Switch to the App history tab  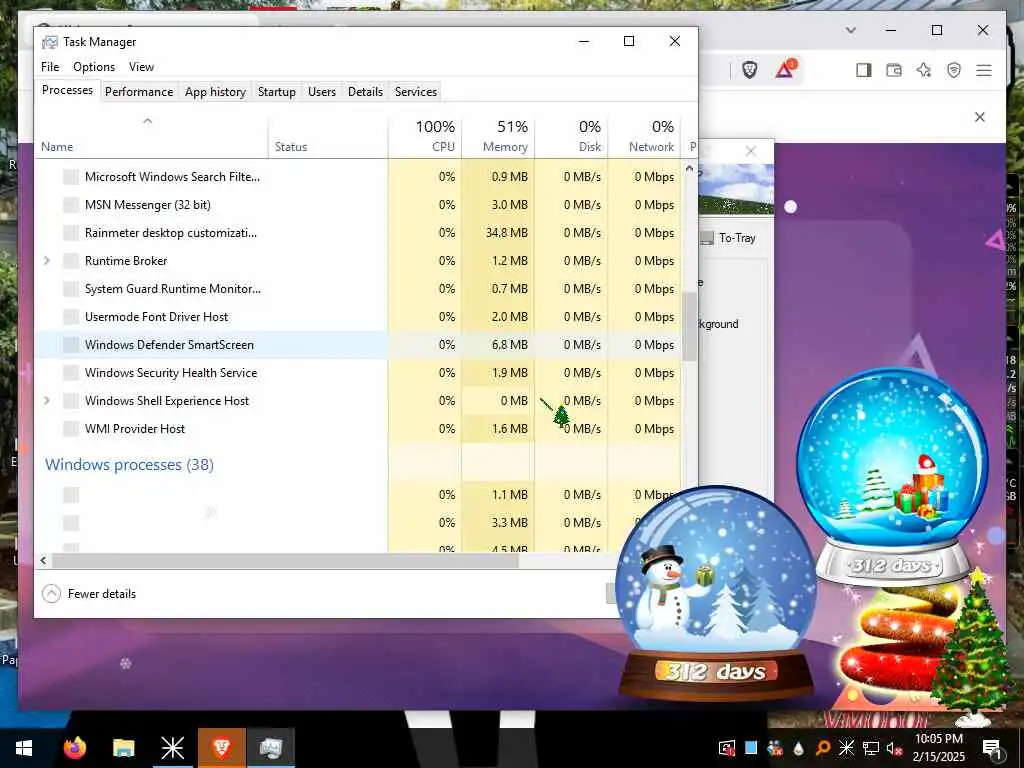pyautogui.click(x=216, y=92)
